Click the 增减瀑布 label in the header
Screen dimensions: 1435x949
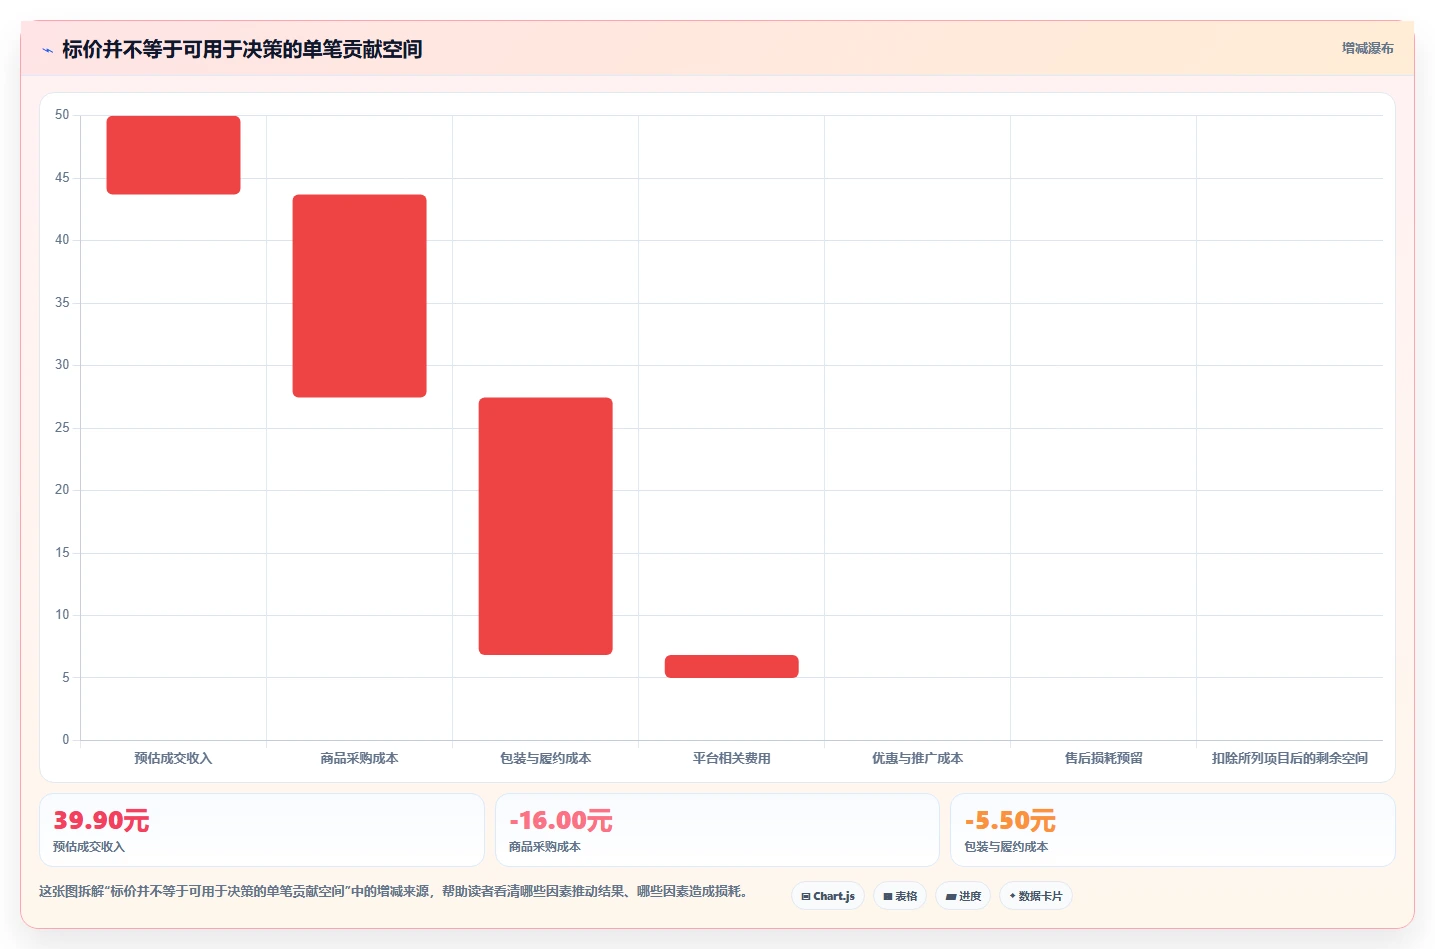point(1367,48)
